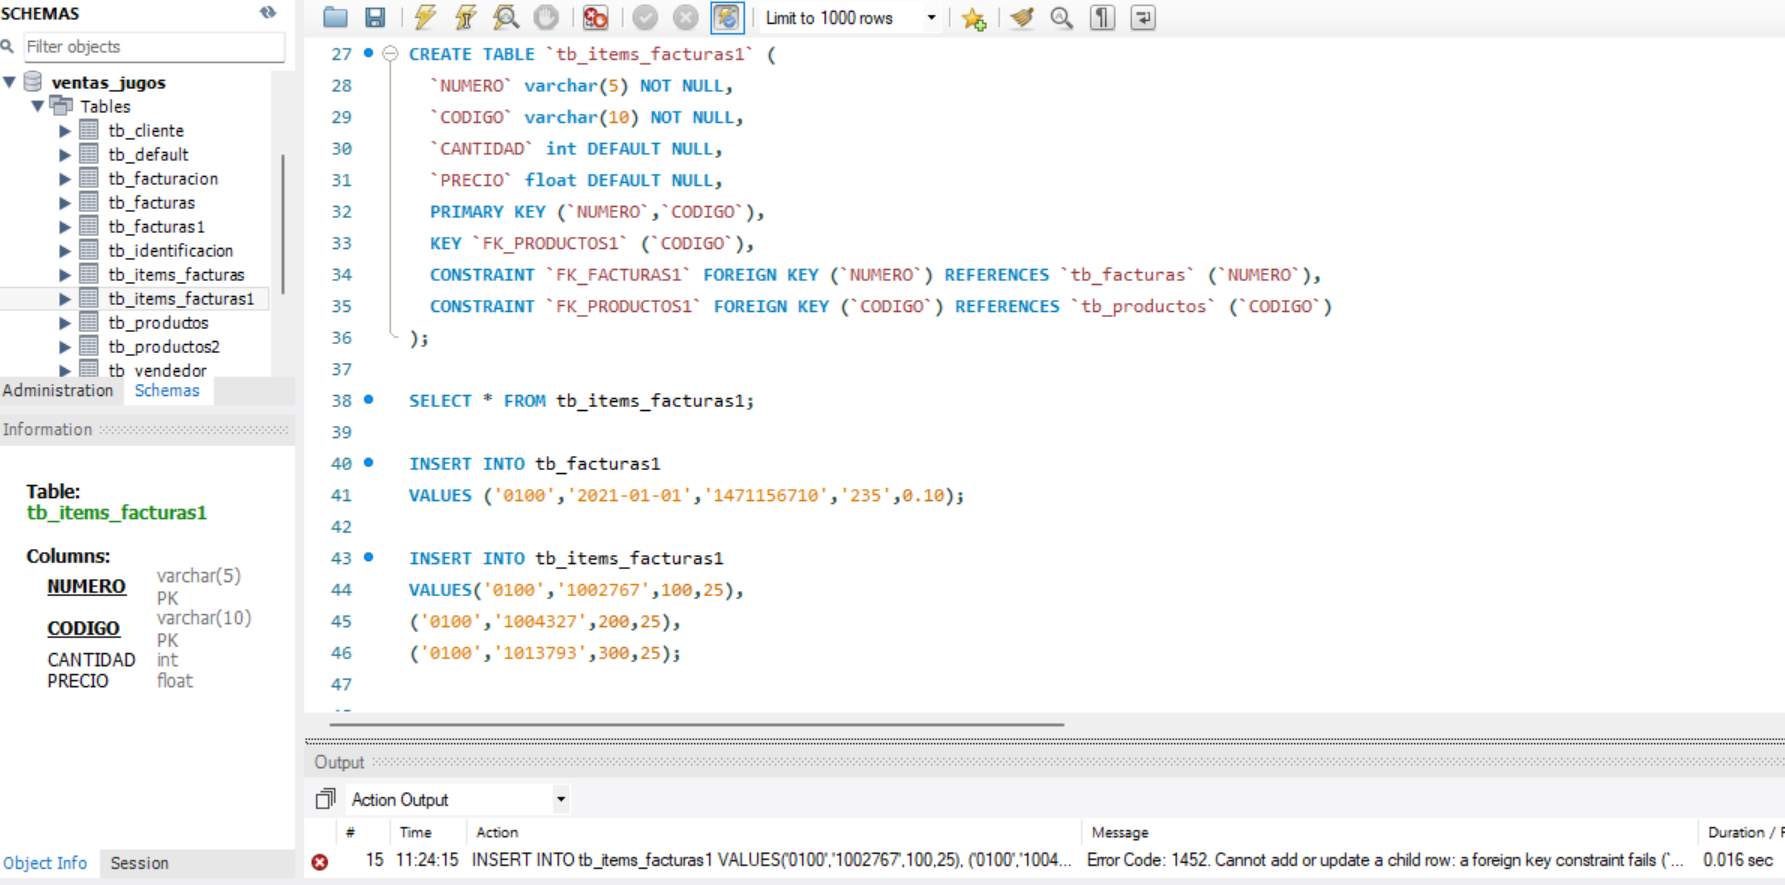Click the statement marker on line 43

click(369, 557)
